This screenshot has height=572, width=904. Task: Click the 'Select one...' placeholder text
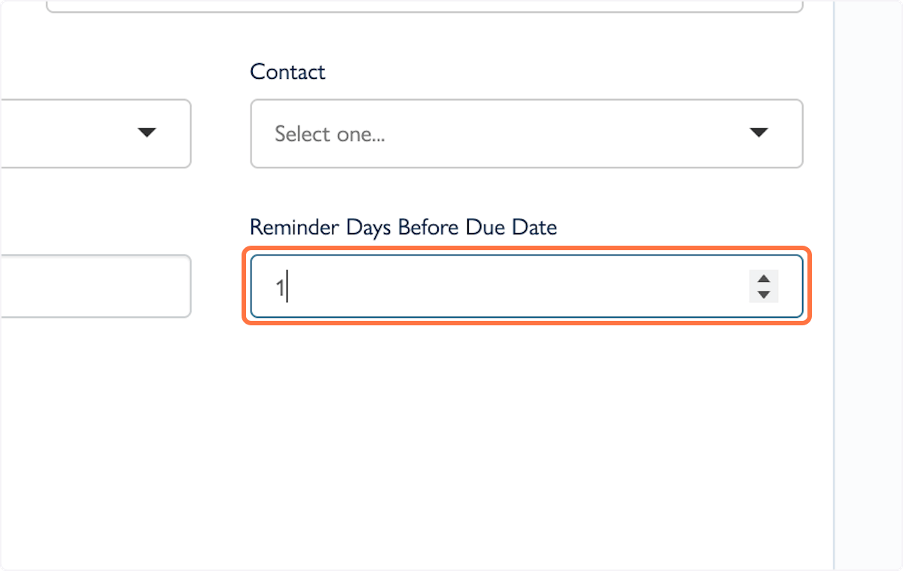coord(329,134)
